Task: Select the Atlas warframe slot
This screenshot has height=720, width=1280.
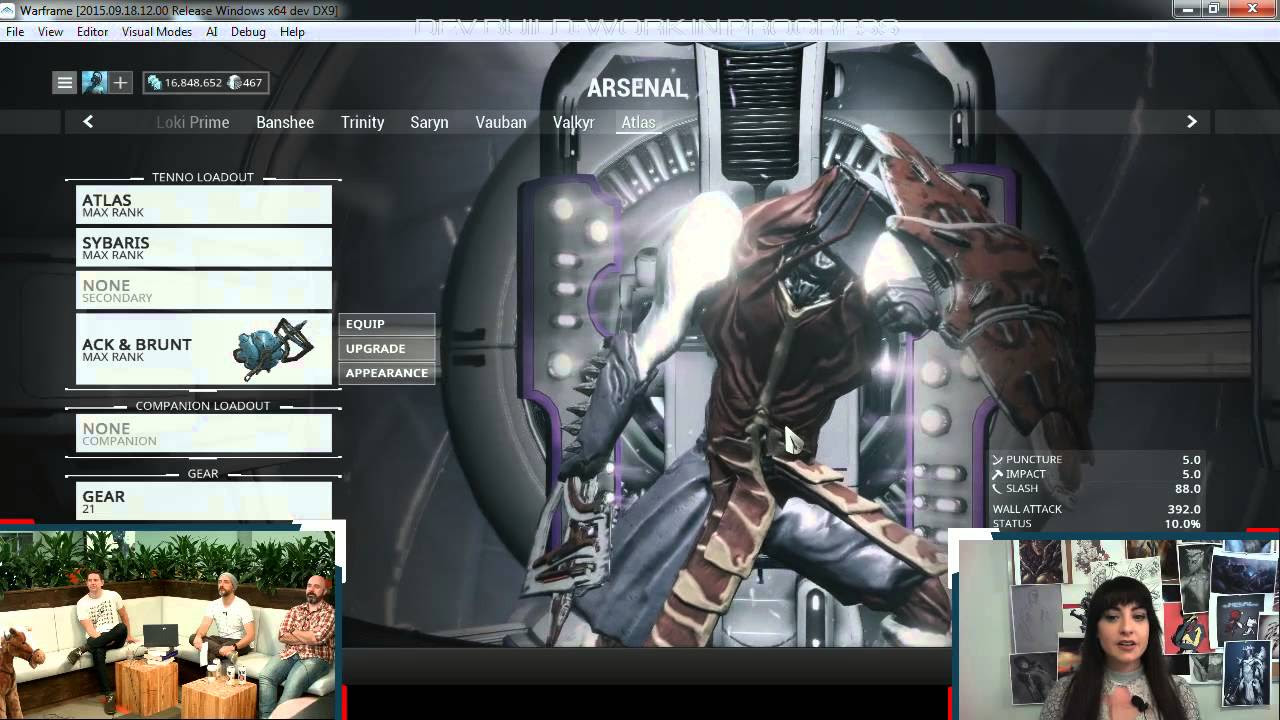Action: pos(204,205)
